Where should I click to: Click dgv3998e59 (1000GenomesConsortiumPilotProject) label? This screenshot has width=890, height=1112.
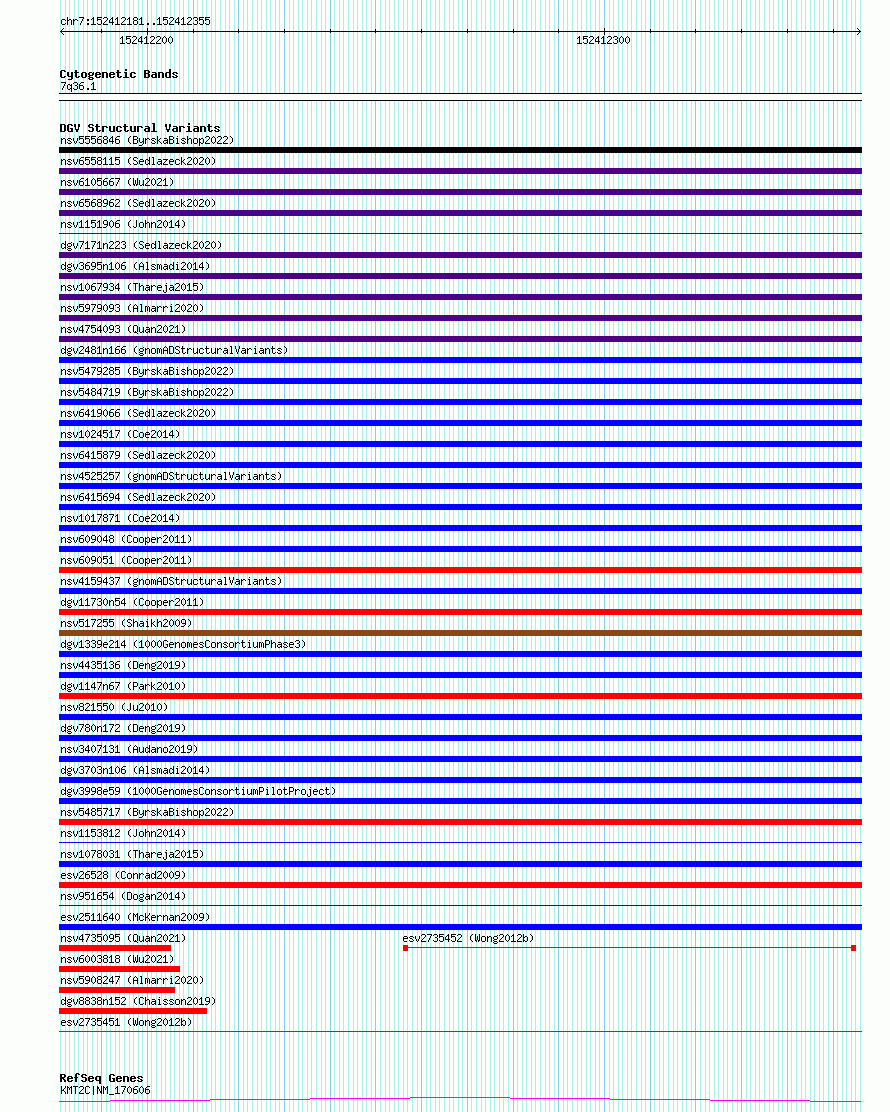point(198,791)
